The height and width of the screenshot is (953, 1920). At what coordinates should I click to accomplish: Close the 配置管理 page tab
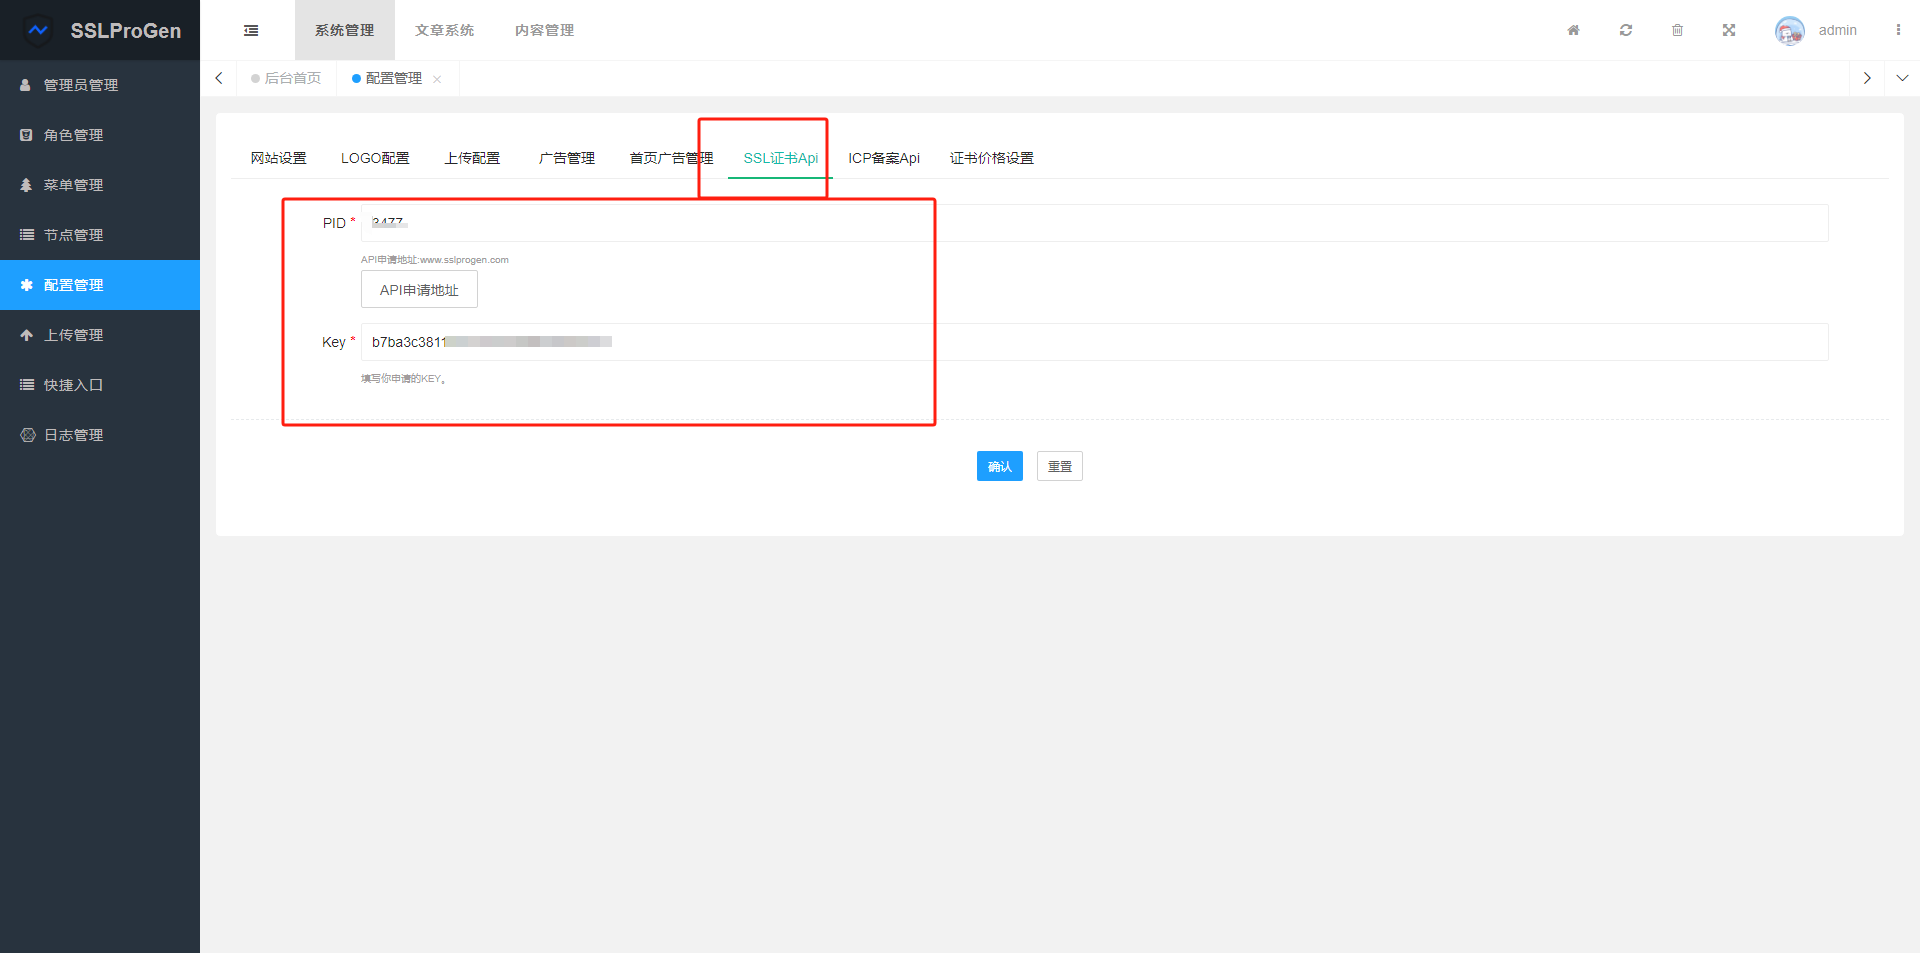tap(437, 79)
